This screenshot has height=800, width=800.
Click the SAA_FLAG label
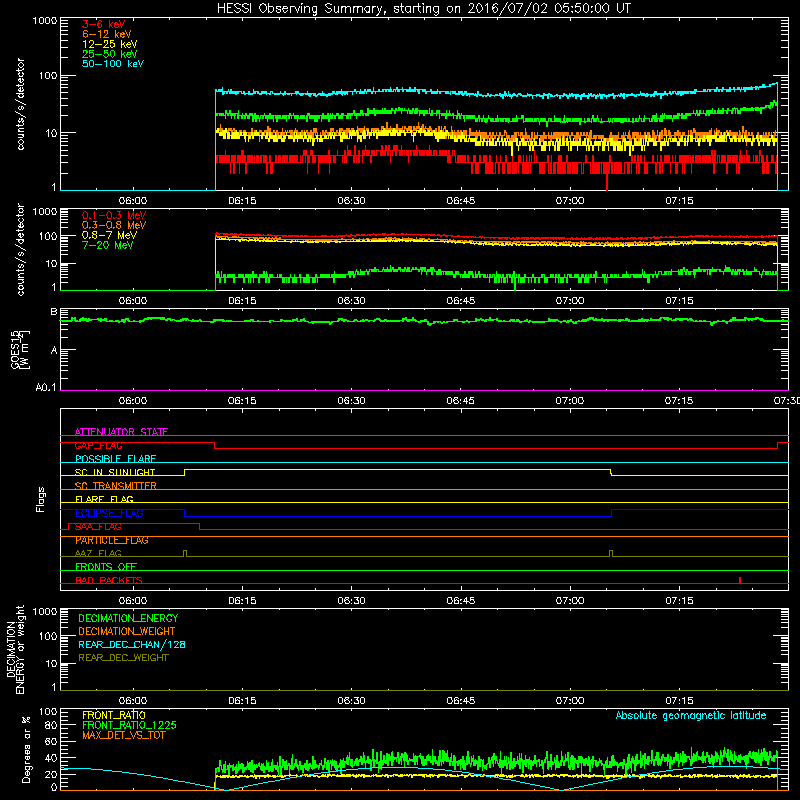pos(98,527)
